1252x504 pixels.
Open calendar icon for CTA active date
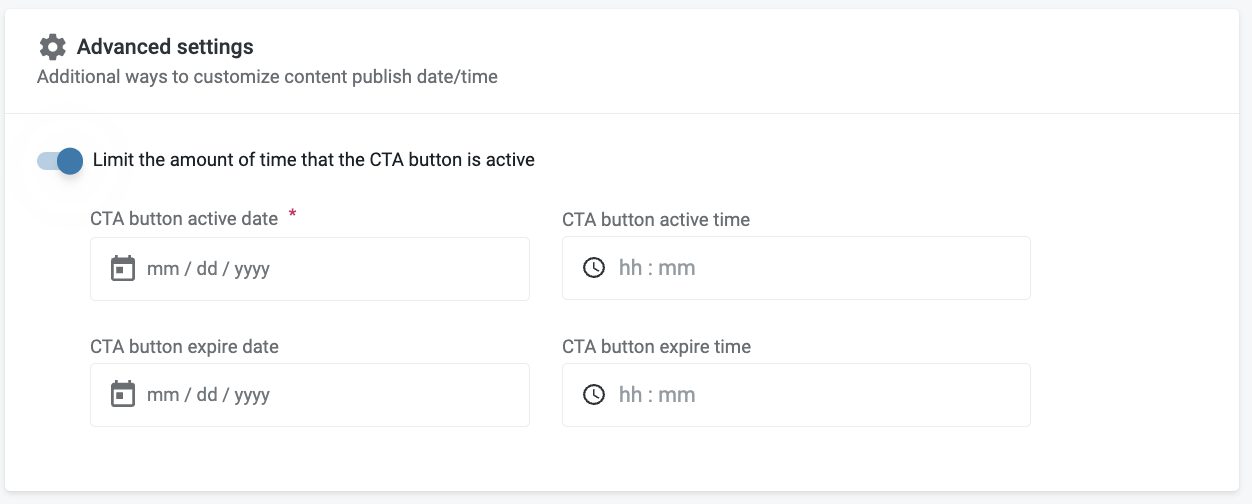coord(122,268)
